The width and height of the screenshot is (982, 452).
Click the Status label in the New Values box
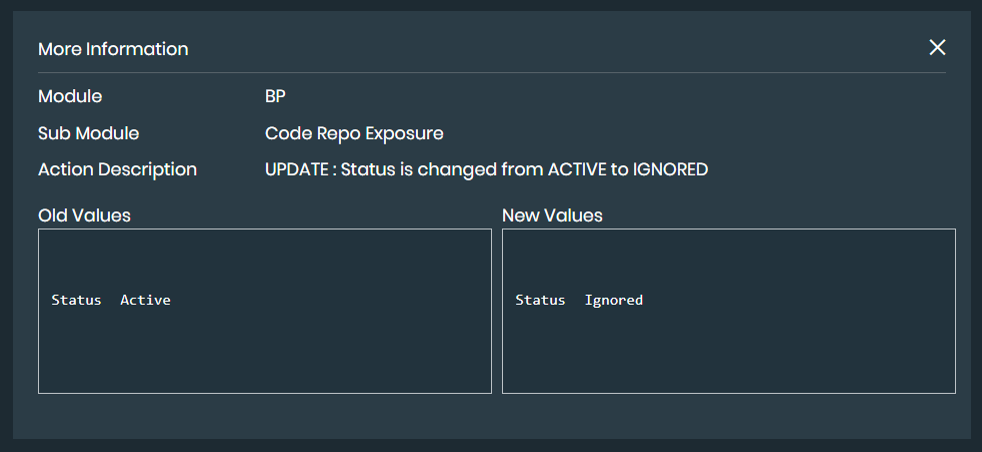[540, 300]
